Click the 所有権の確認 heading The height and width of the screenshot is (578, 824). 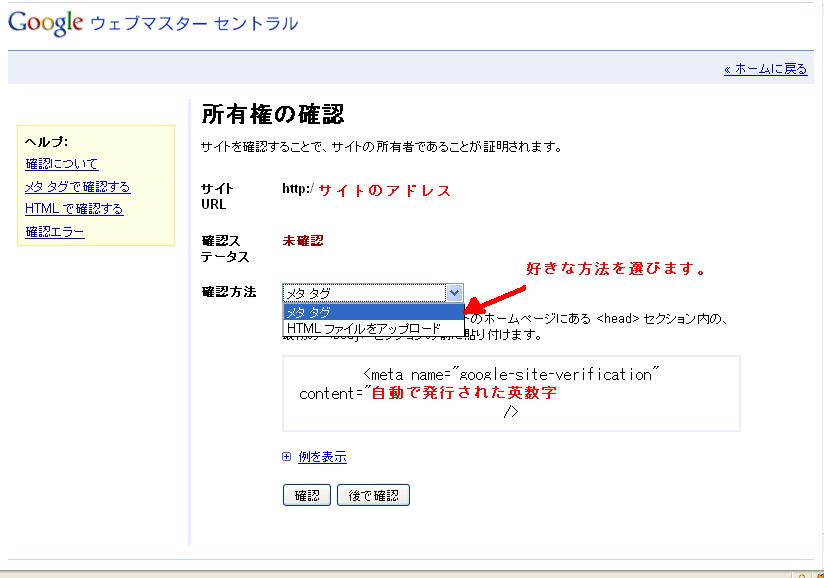tap(273, 114)
